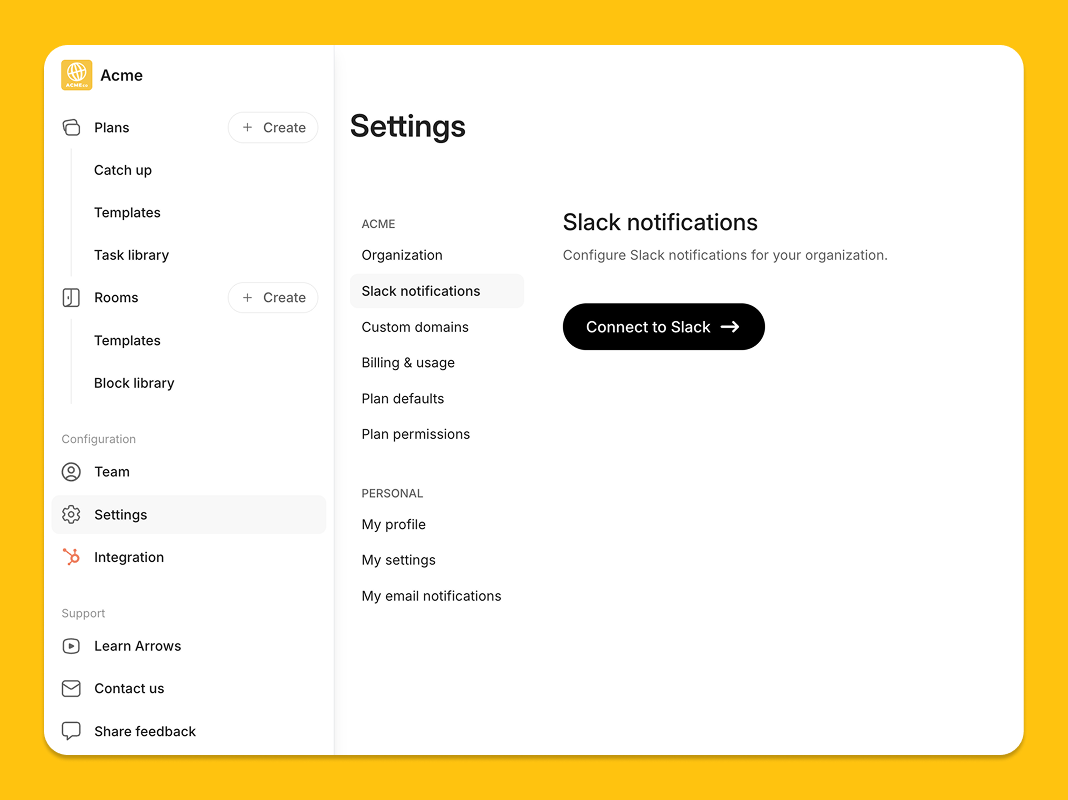Open Catch up under Plans
This screenshot has height=800, width=1068.
pyautogui.click(x=123, y=170)
